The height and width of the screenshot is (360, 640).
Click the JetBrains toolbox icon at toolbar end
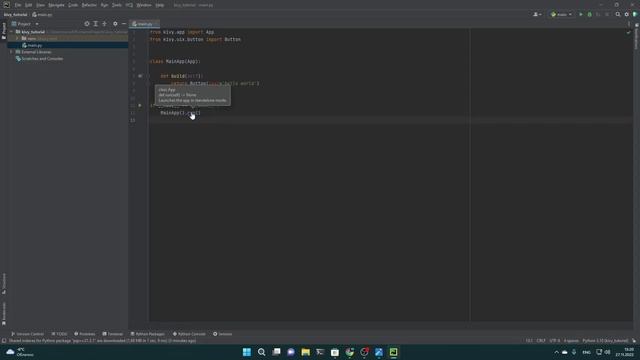coord(635,15)
